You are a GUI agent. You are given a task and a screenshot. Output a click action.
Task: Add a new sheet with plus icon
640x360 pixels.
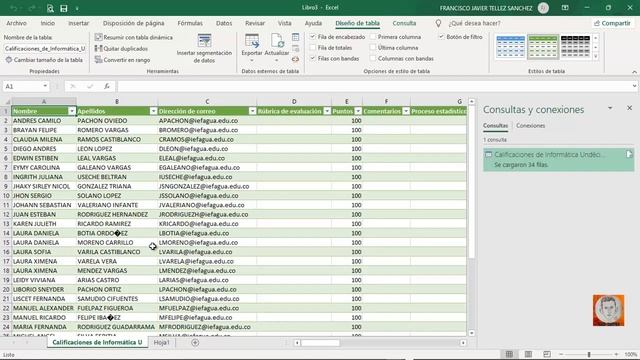click(195, 342)
